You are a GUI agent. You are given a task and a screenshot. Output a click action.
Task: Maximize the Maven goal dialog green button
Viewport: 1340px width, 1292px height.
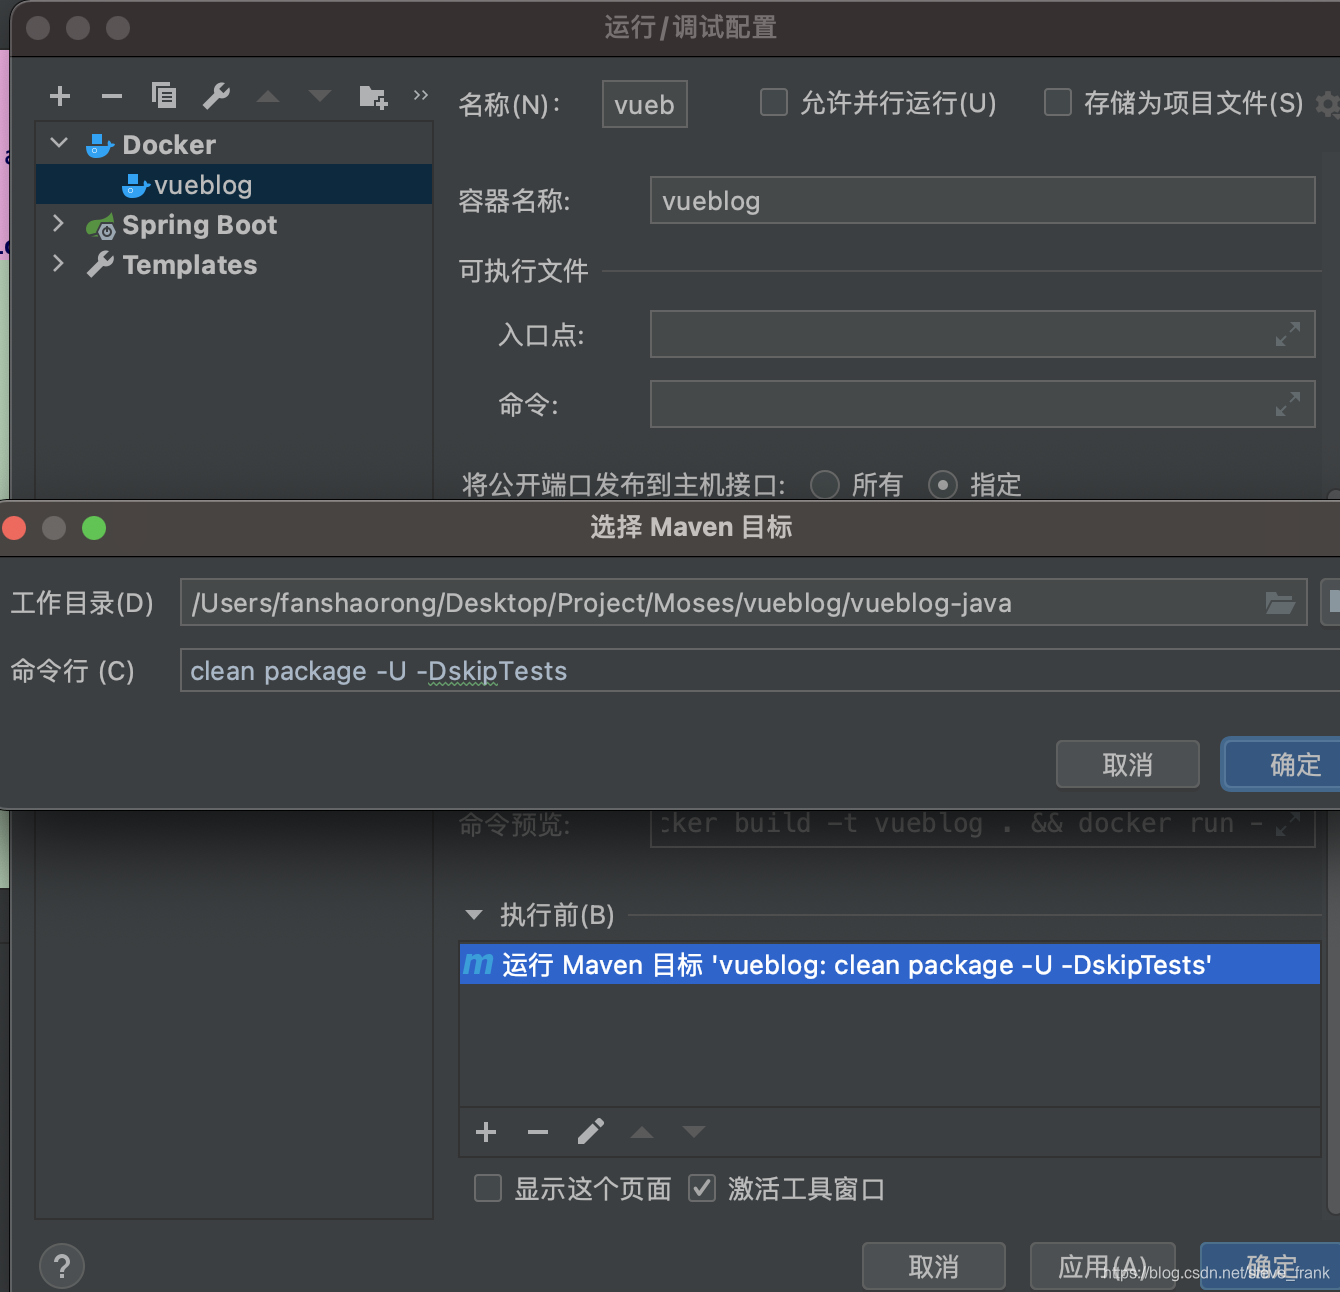click(94, 528)
